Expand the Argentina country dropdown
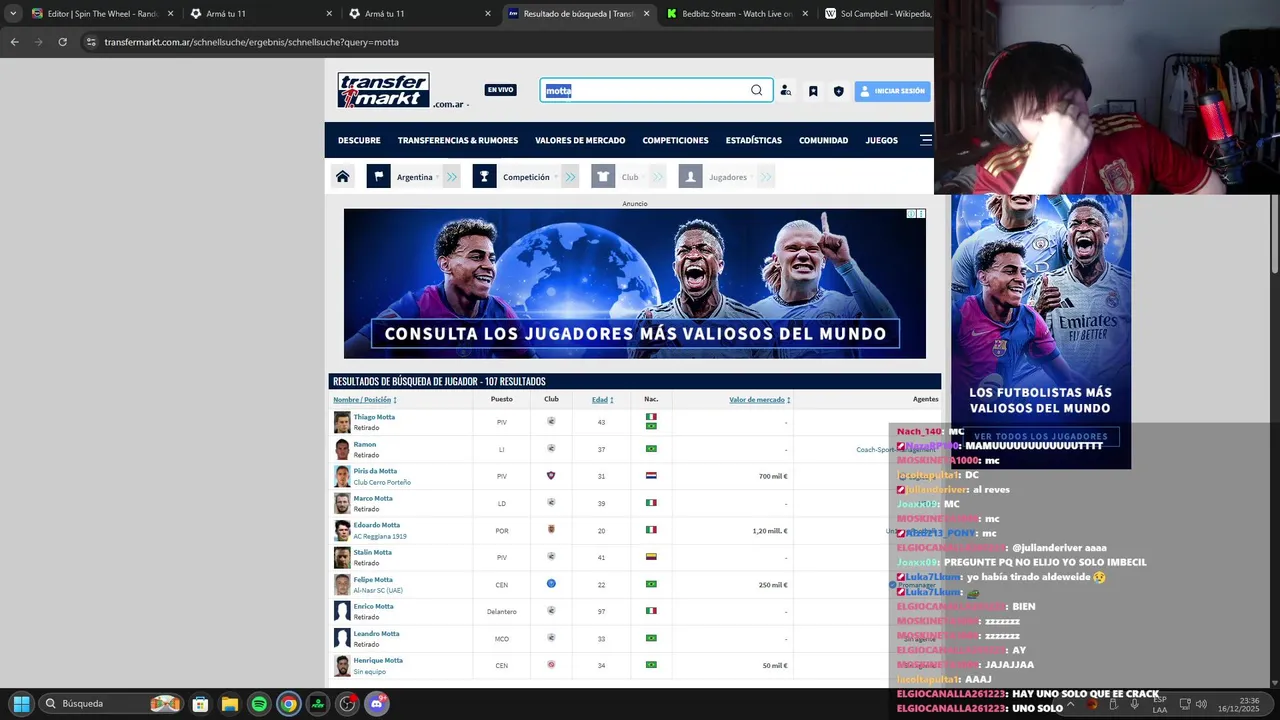The height and width of the screenshot is (720, 1280). (416, 177)
